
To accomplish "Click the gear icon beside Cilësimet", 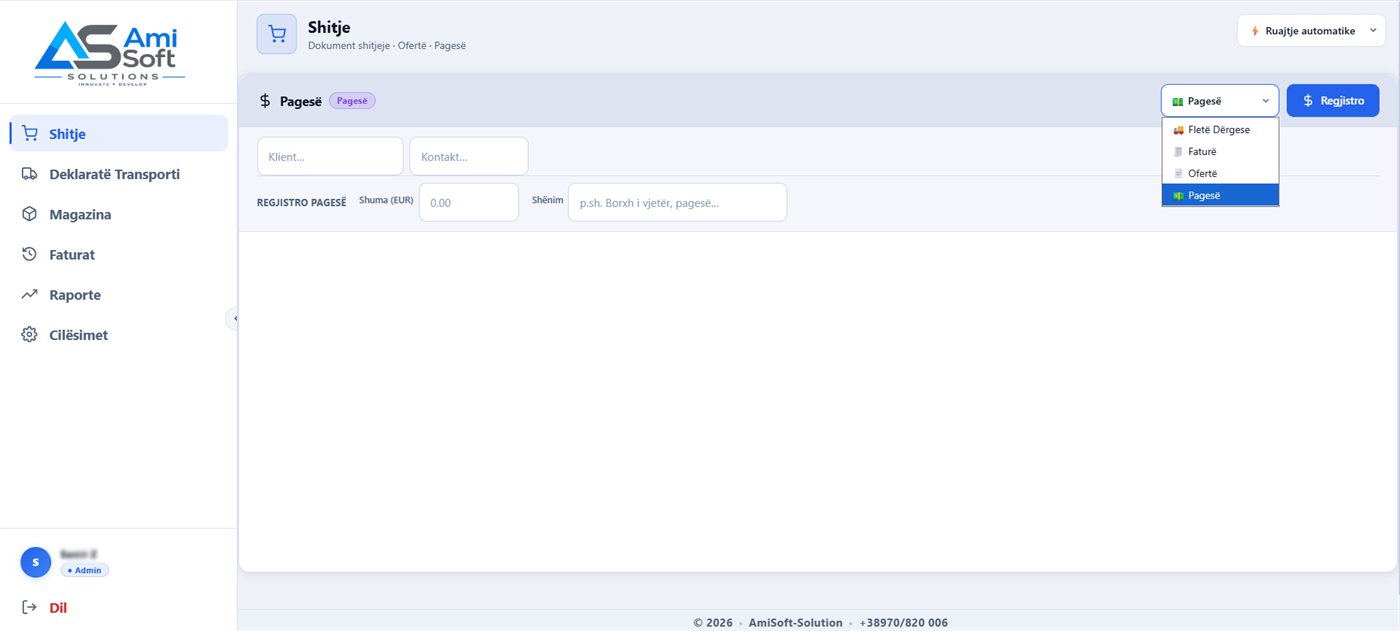I will tap(30, 335).
